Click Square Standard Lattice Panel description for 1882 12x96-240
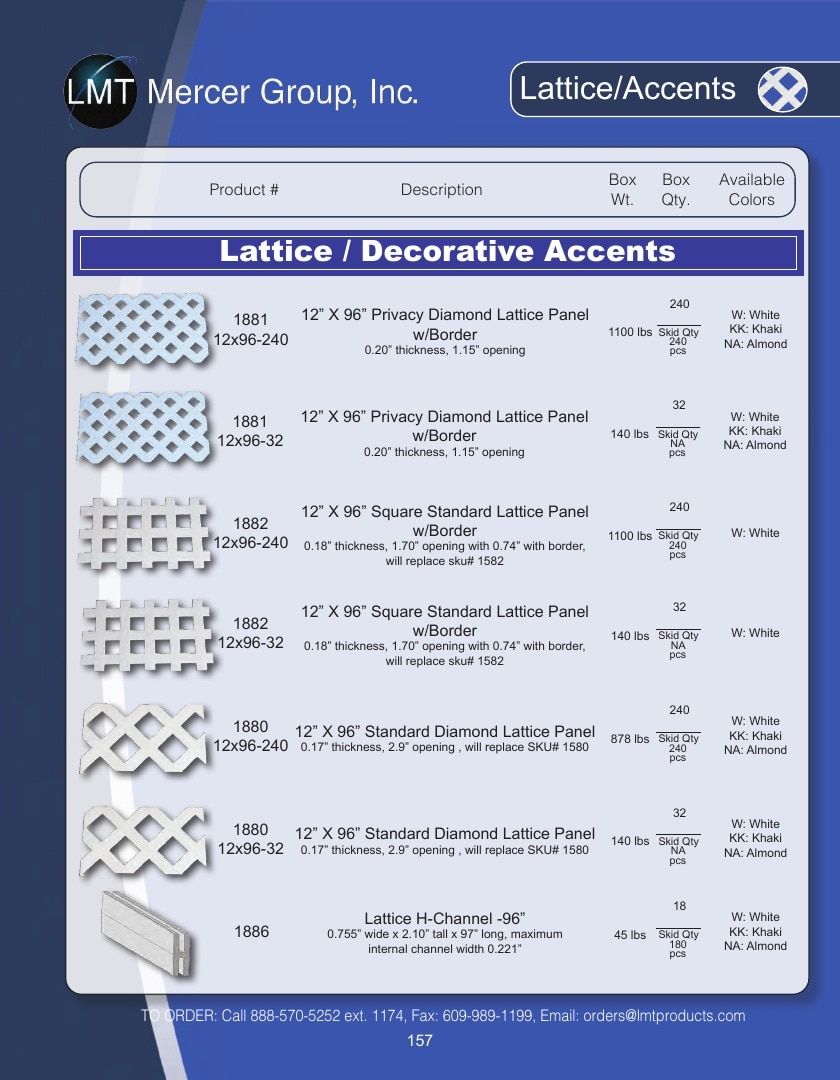Image resolution: width=840 pixels, height=1080 pixels. coord(445,535)
